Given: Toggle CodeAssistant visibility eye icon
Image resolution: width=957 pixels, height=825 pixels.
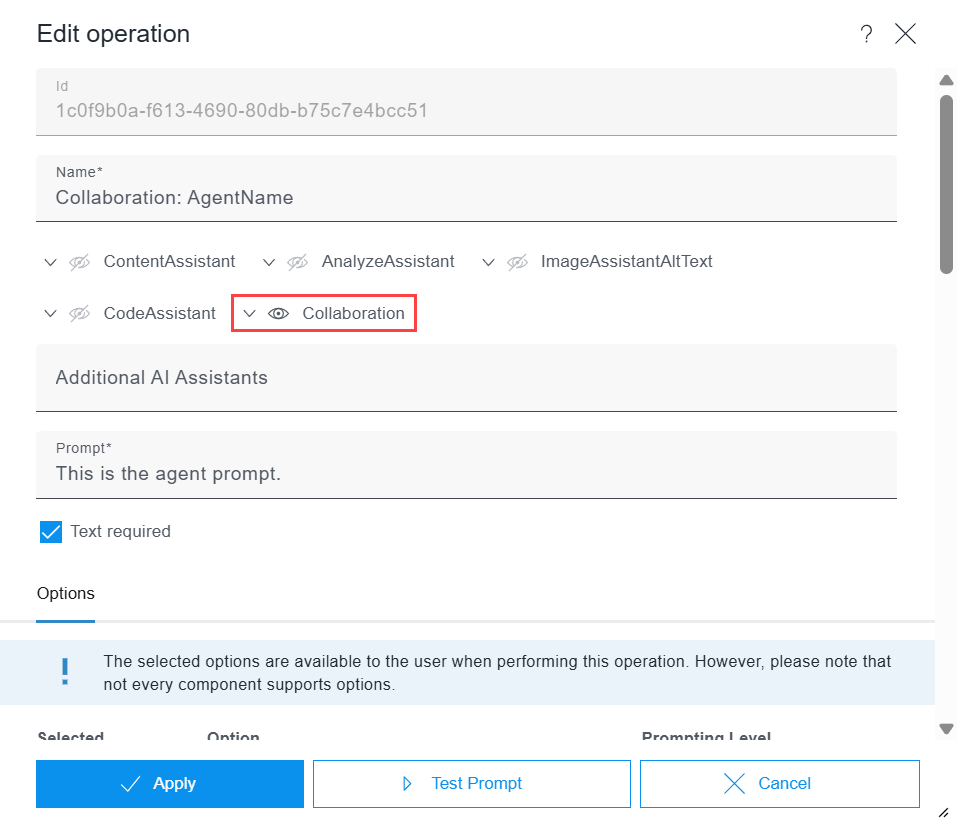Looking at the screenshot, I should pyautogui.click(x=80, y=314).
